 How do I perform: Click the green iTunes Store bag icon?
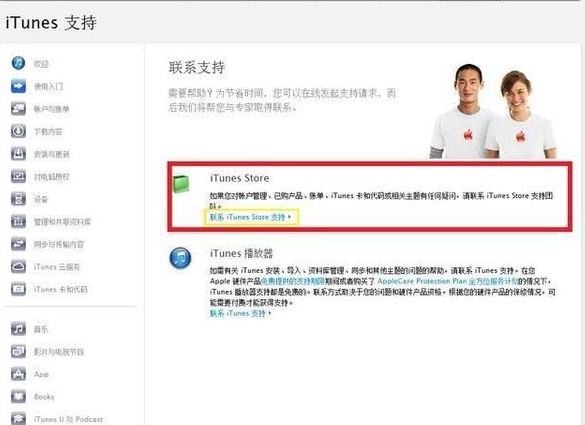pos(181,184)
